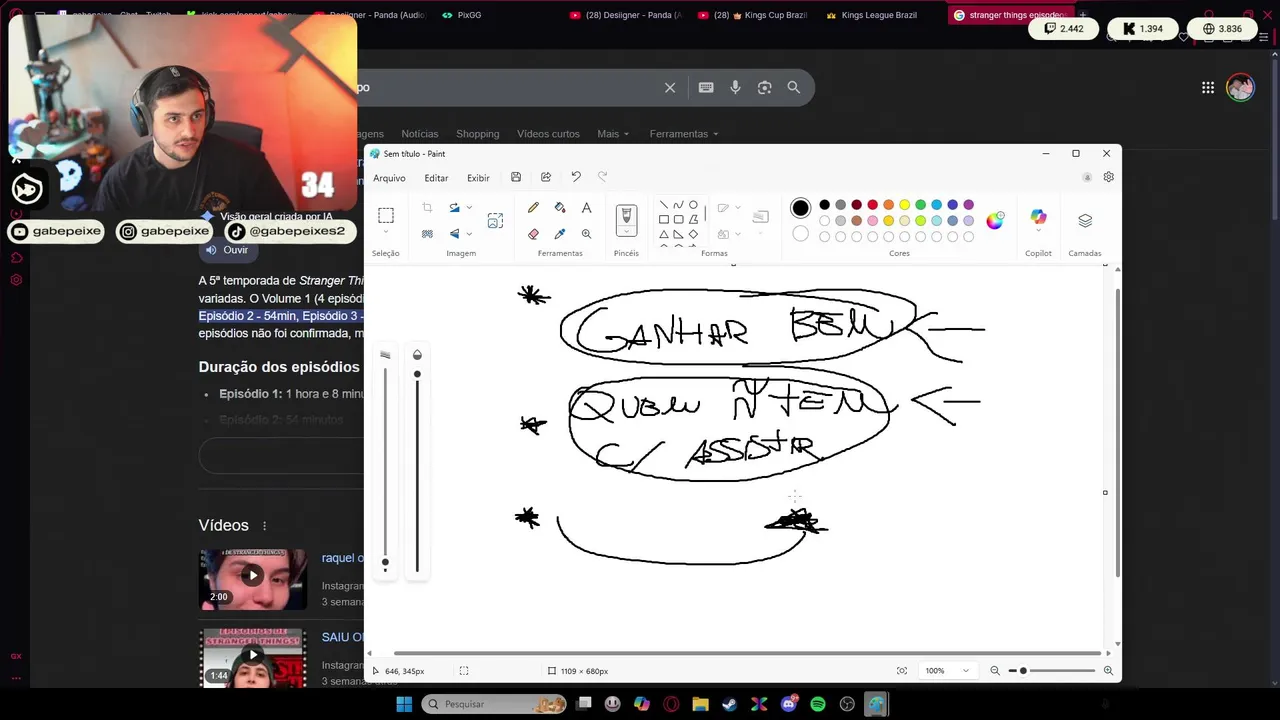Click the Crop icon in Imagem group
This screenshot has height=720, width=1280.
(427, 208)
